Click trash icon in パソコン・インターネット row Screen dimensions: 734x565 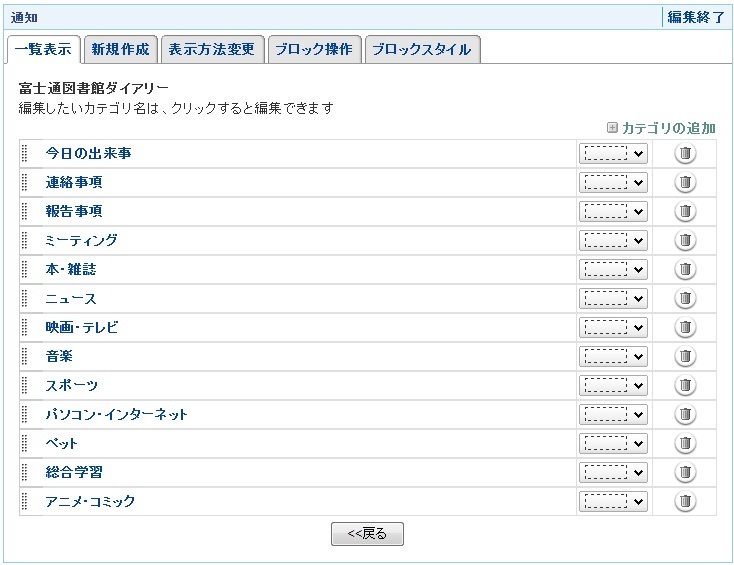685,414
